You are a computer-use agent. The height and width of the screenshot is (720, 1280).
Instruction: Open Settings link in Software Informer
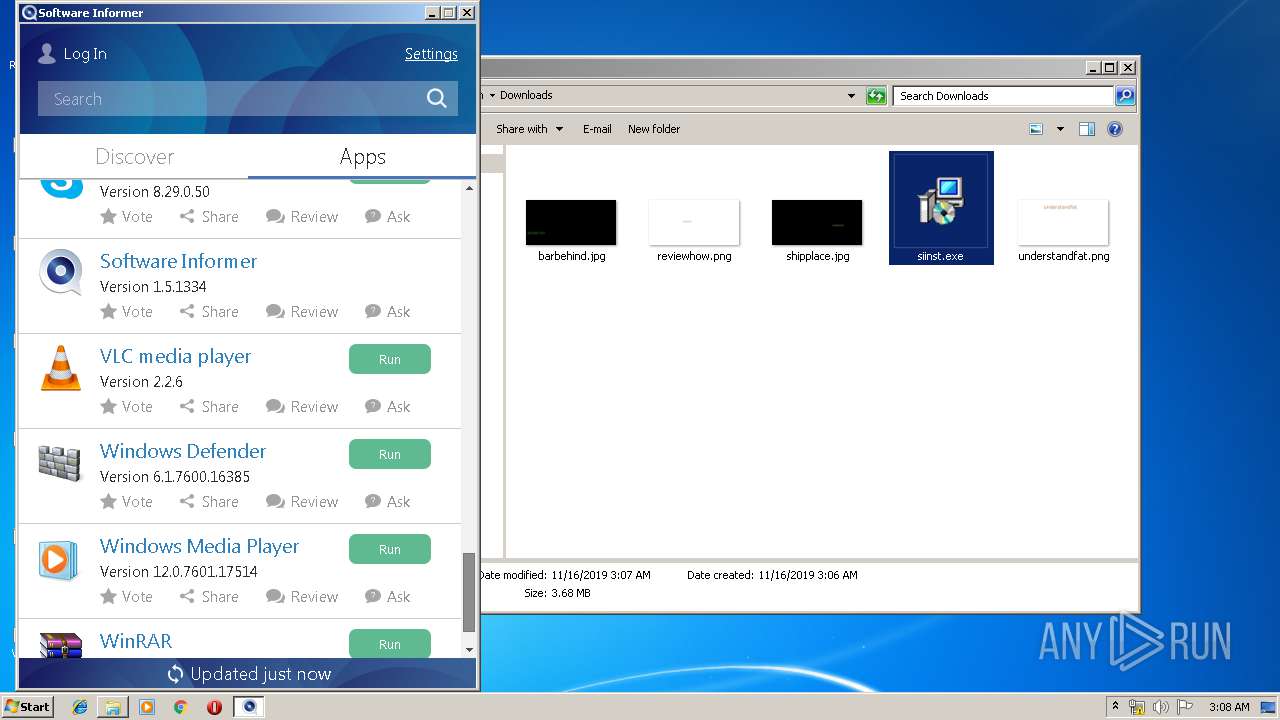(x=431, y=54)
